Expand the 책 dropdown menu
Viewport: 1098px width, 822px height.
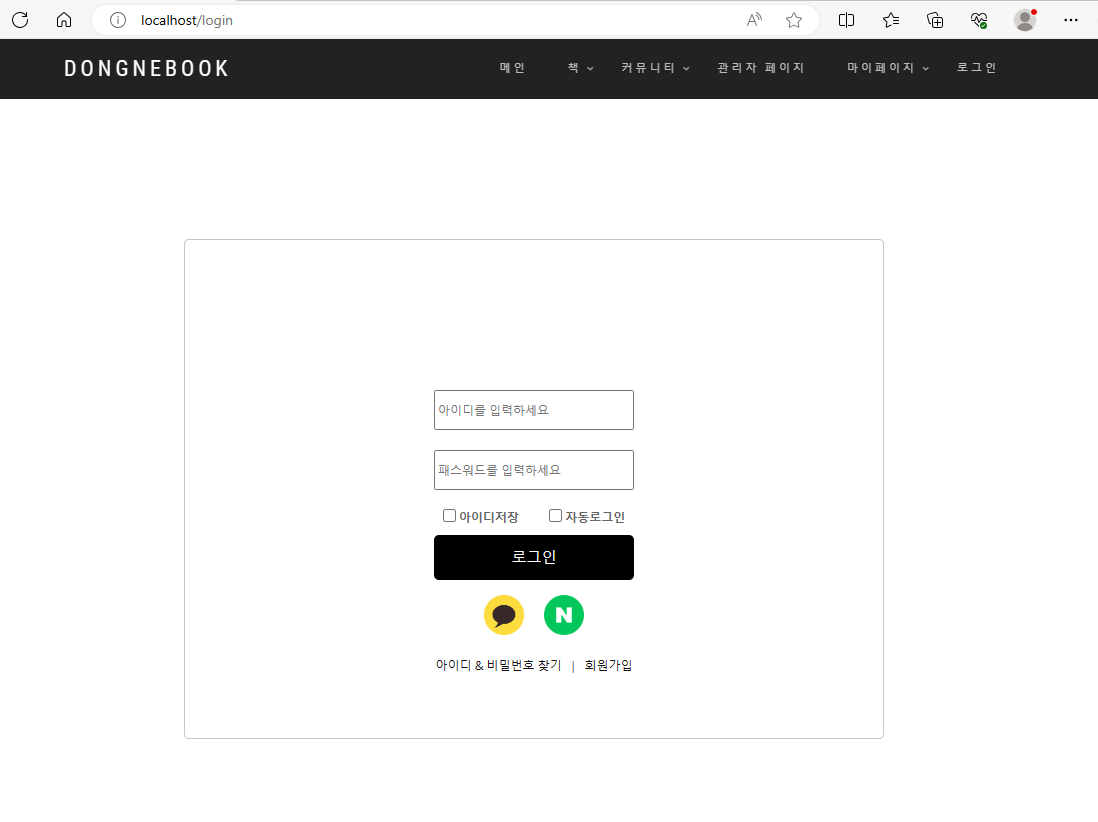tap(581, 68)
